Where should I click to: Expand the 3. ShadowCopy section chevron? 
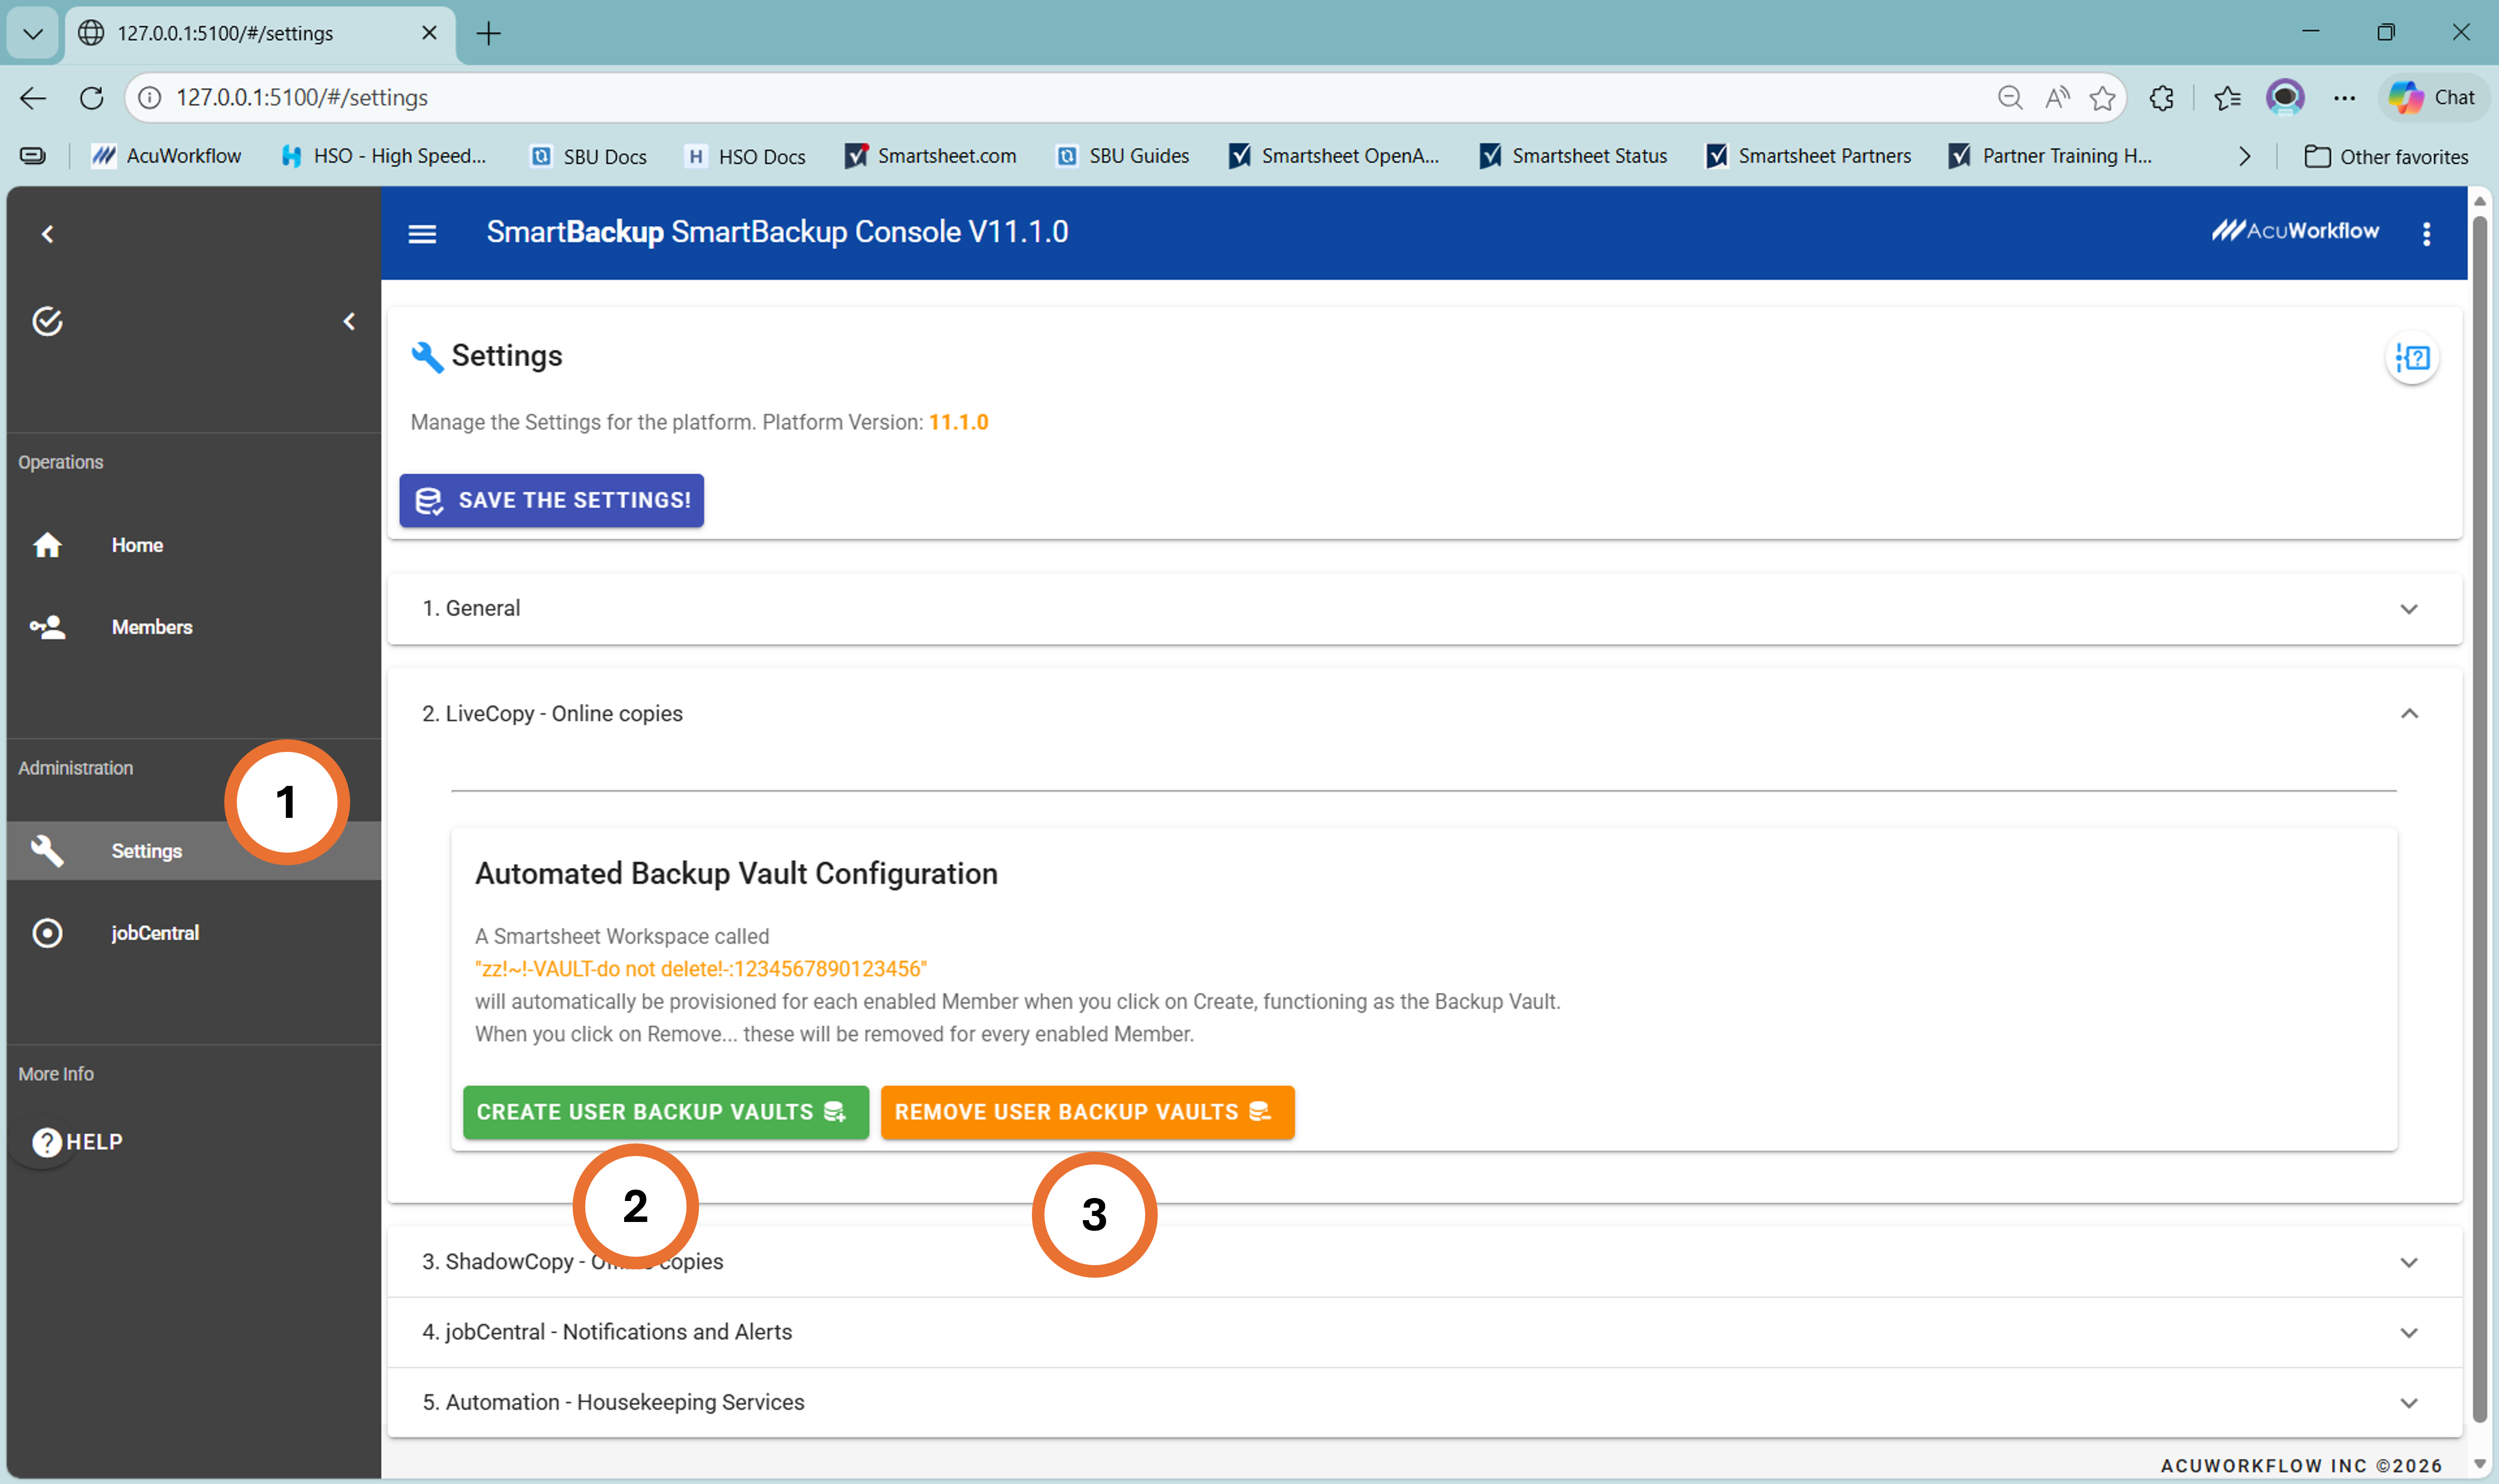click(2408, 1262)
